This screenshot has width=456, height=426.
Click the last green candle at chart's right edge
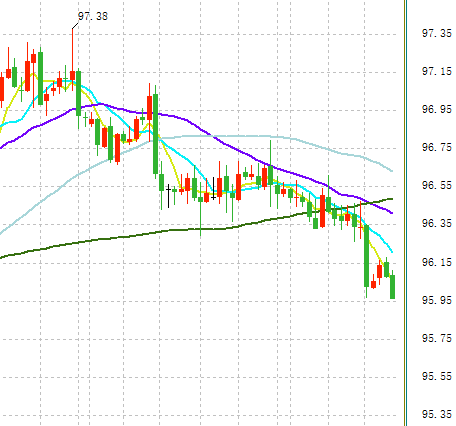point(393,287)
